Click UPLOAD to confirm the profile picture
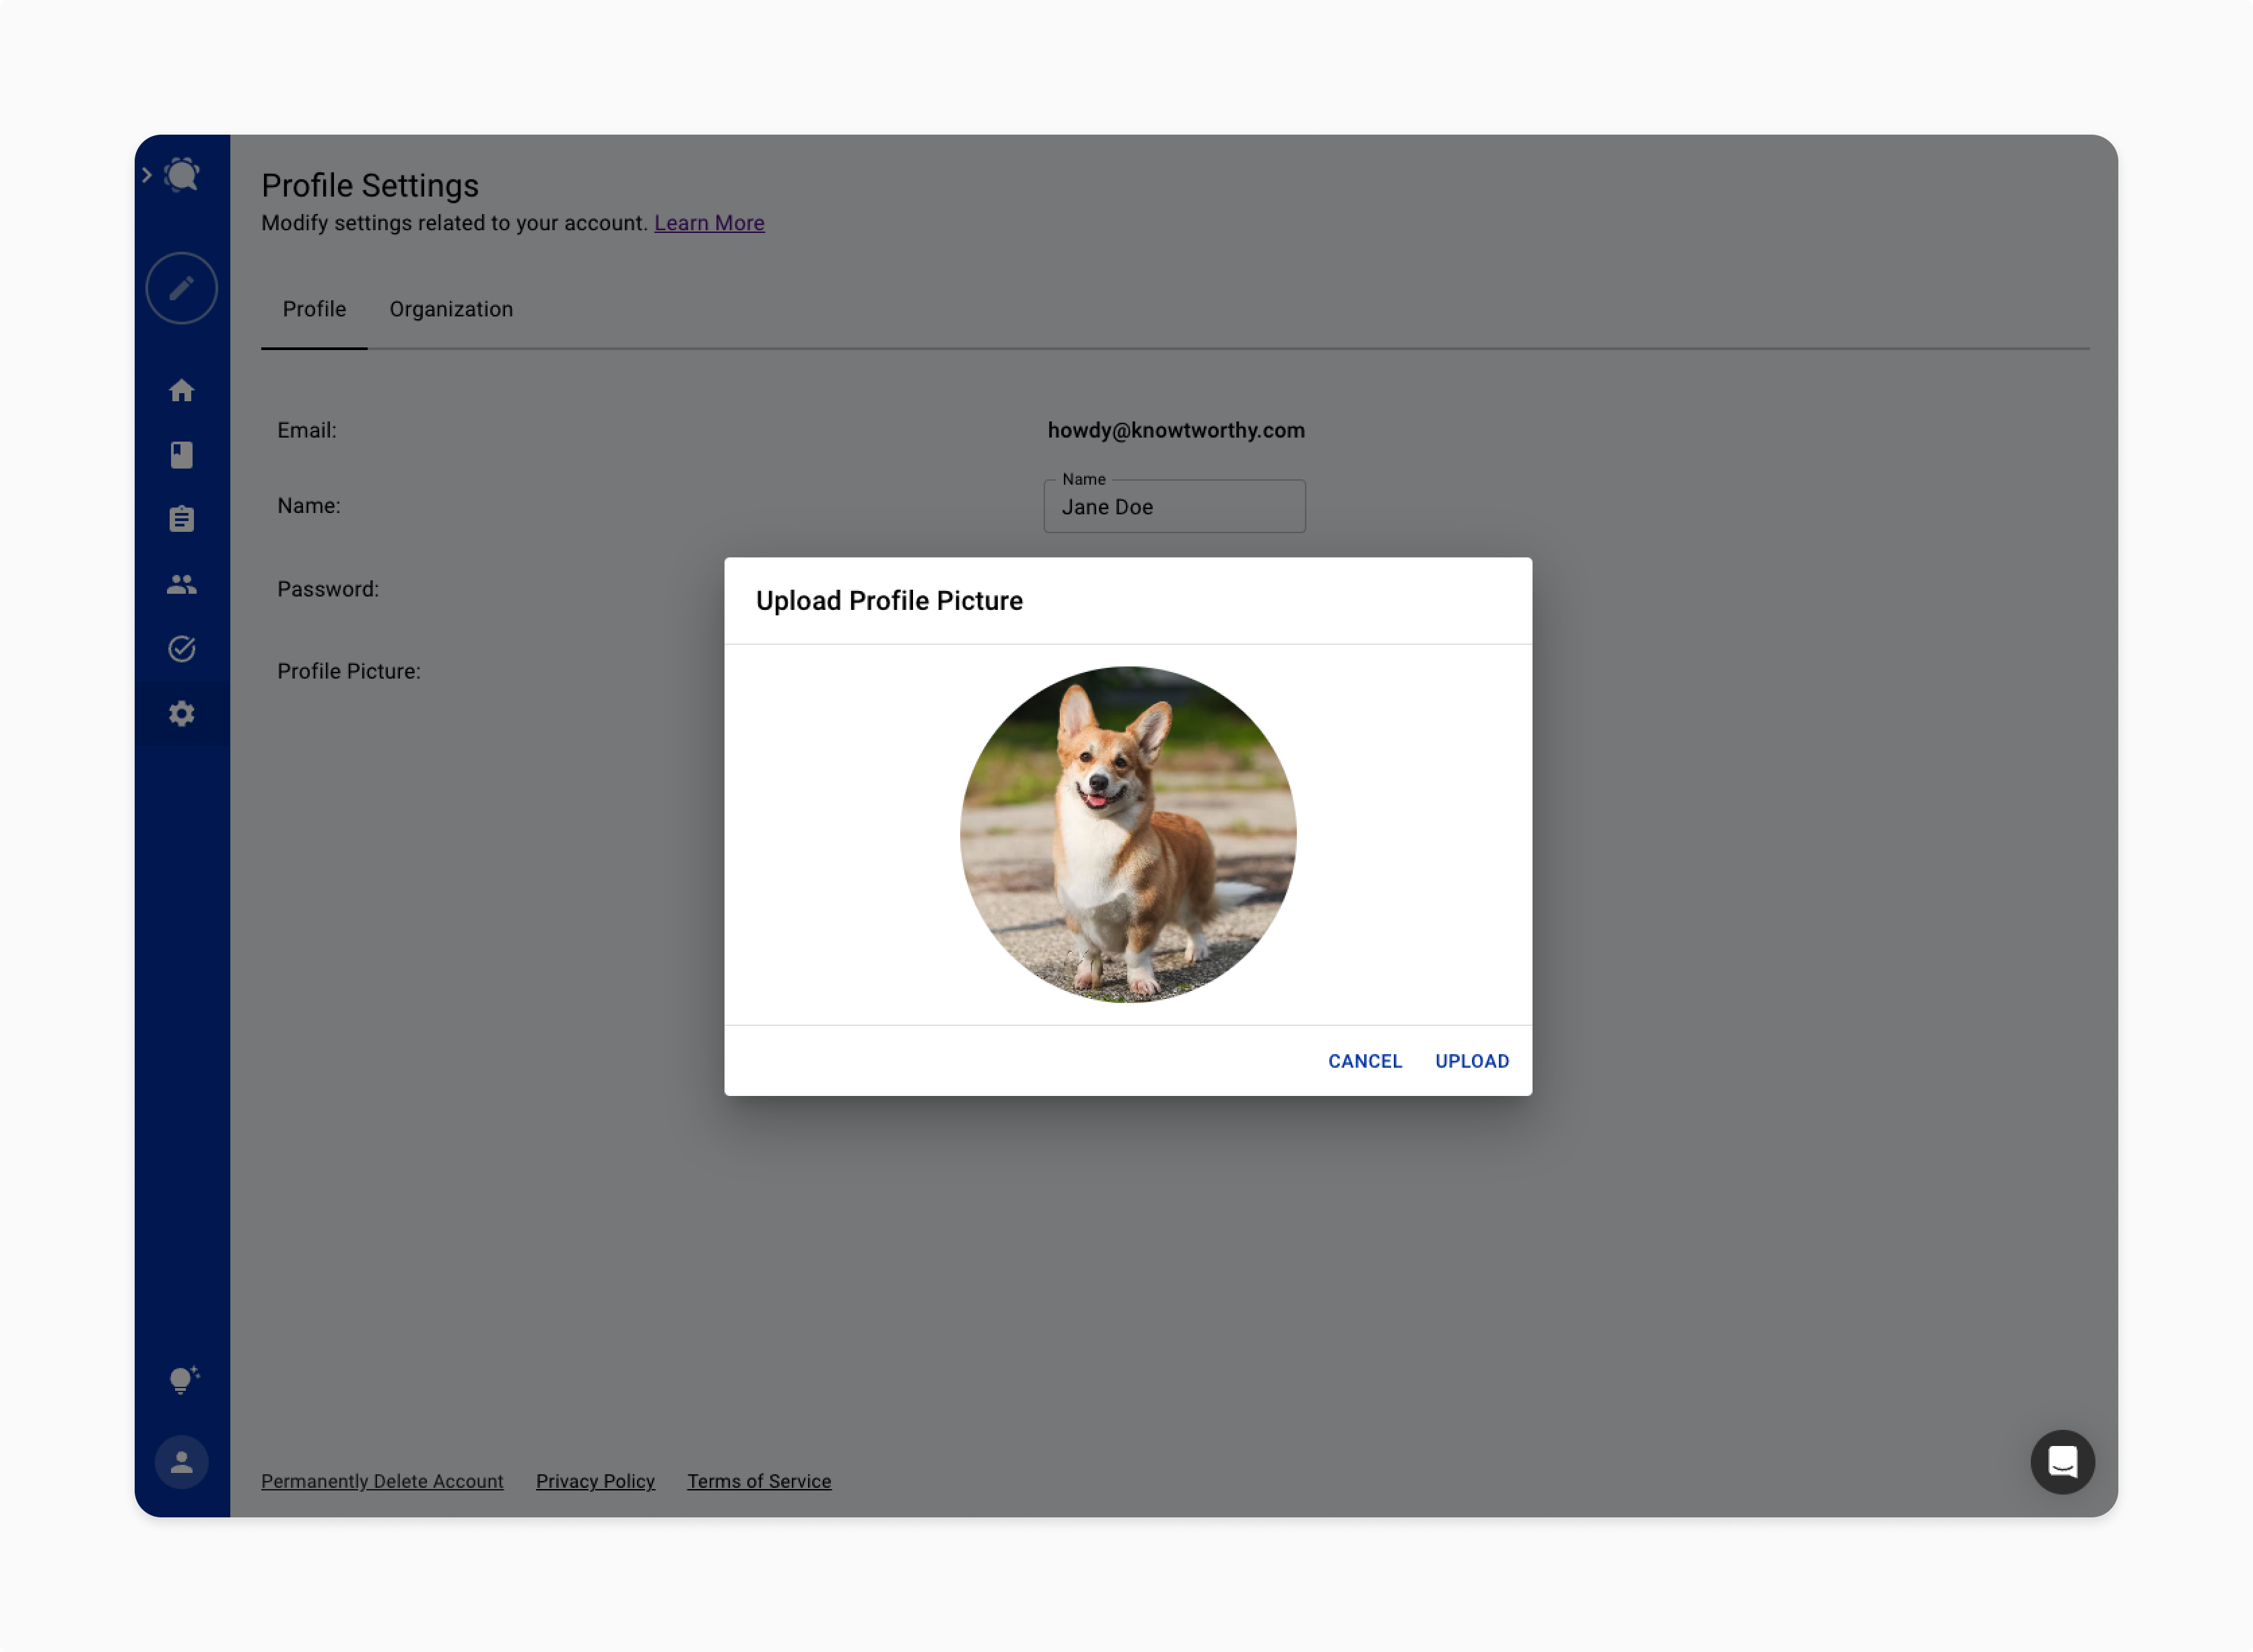This screenshot has height=1652, width=2253. tap(1471, 1061)
